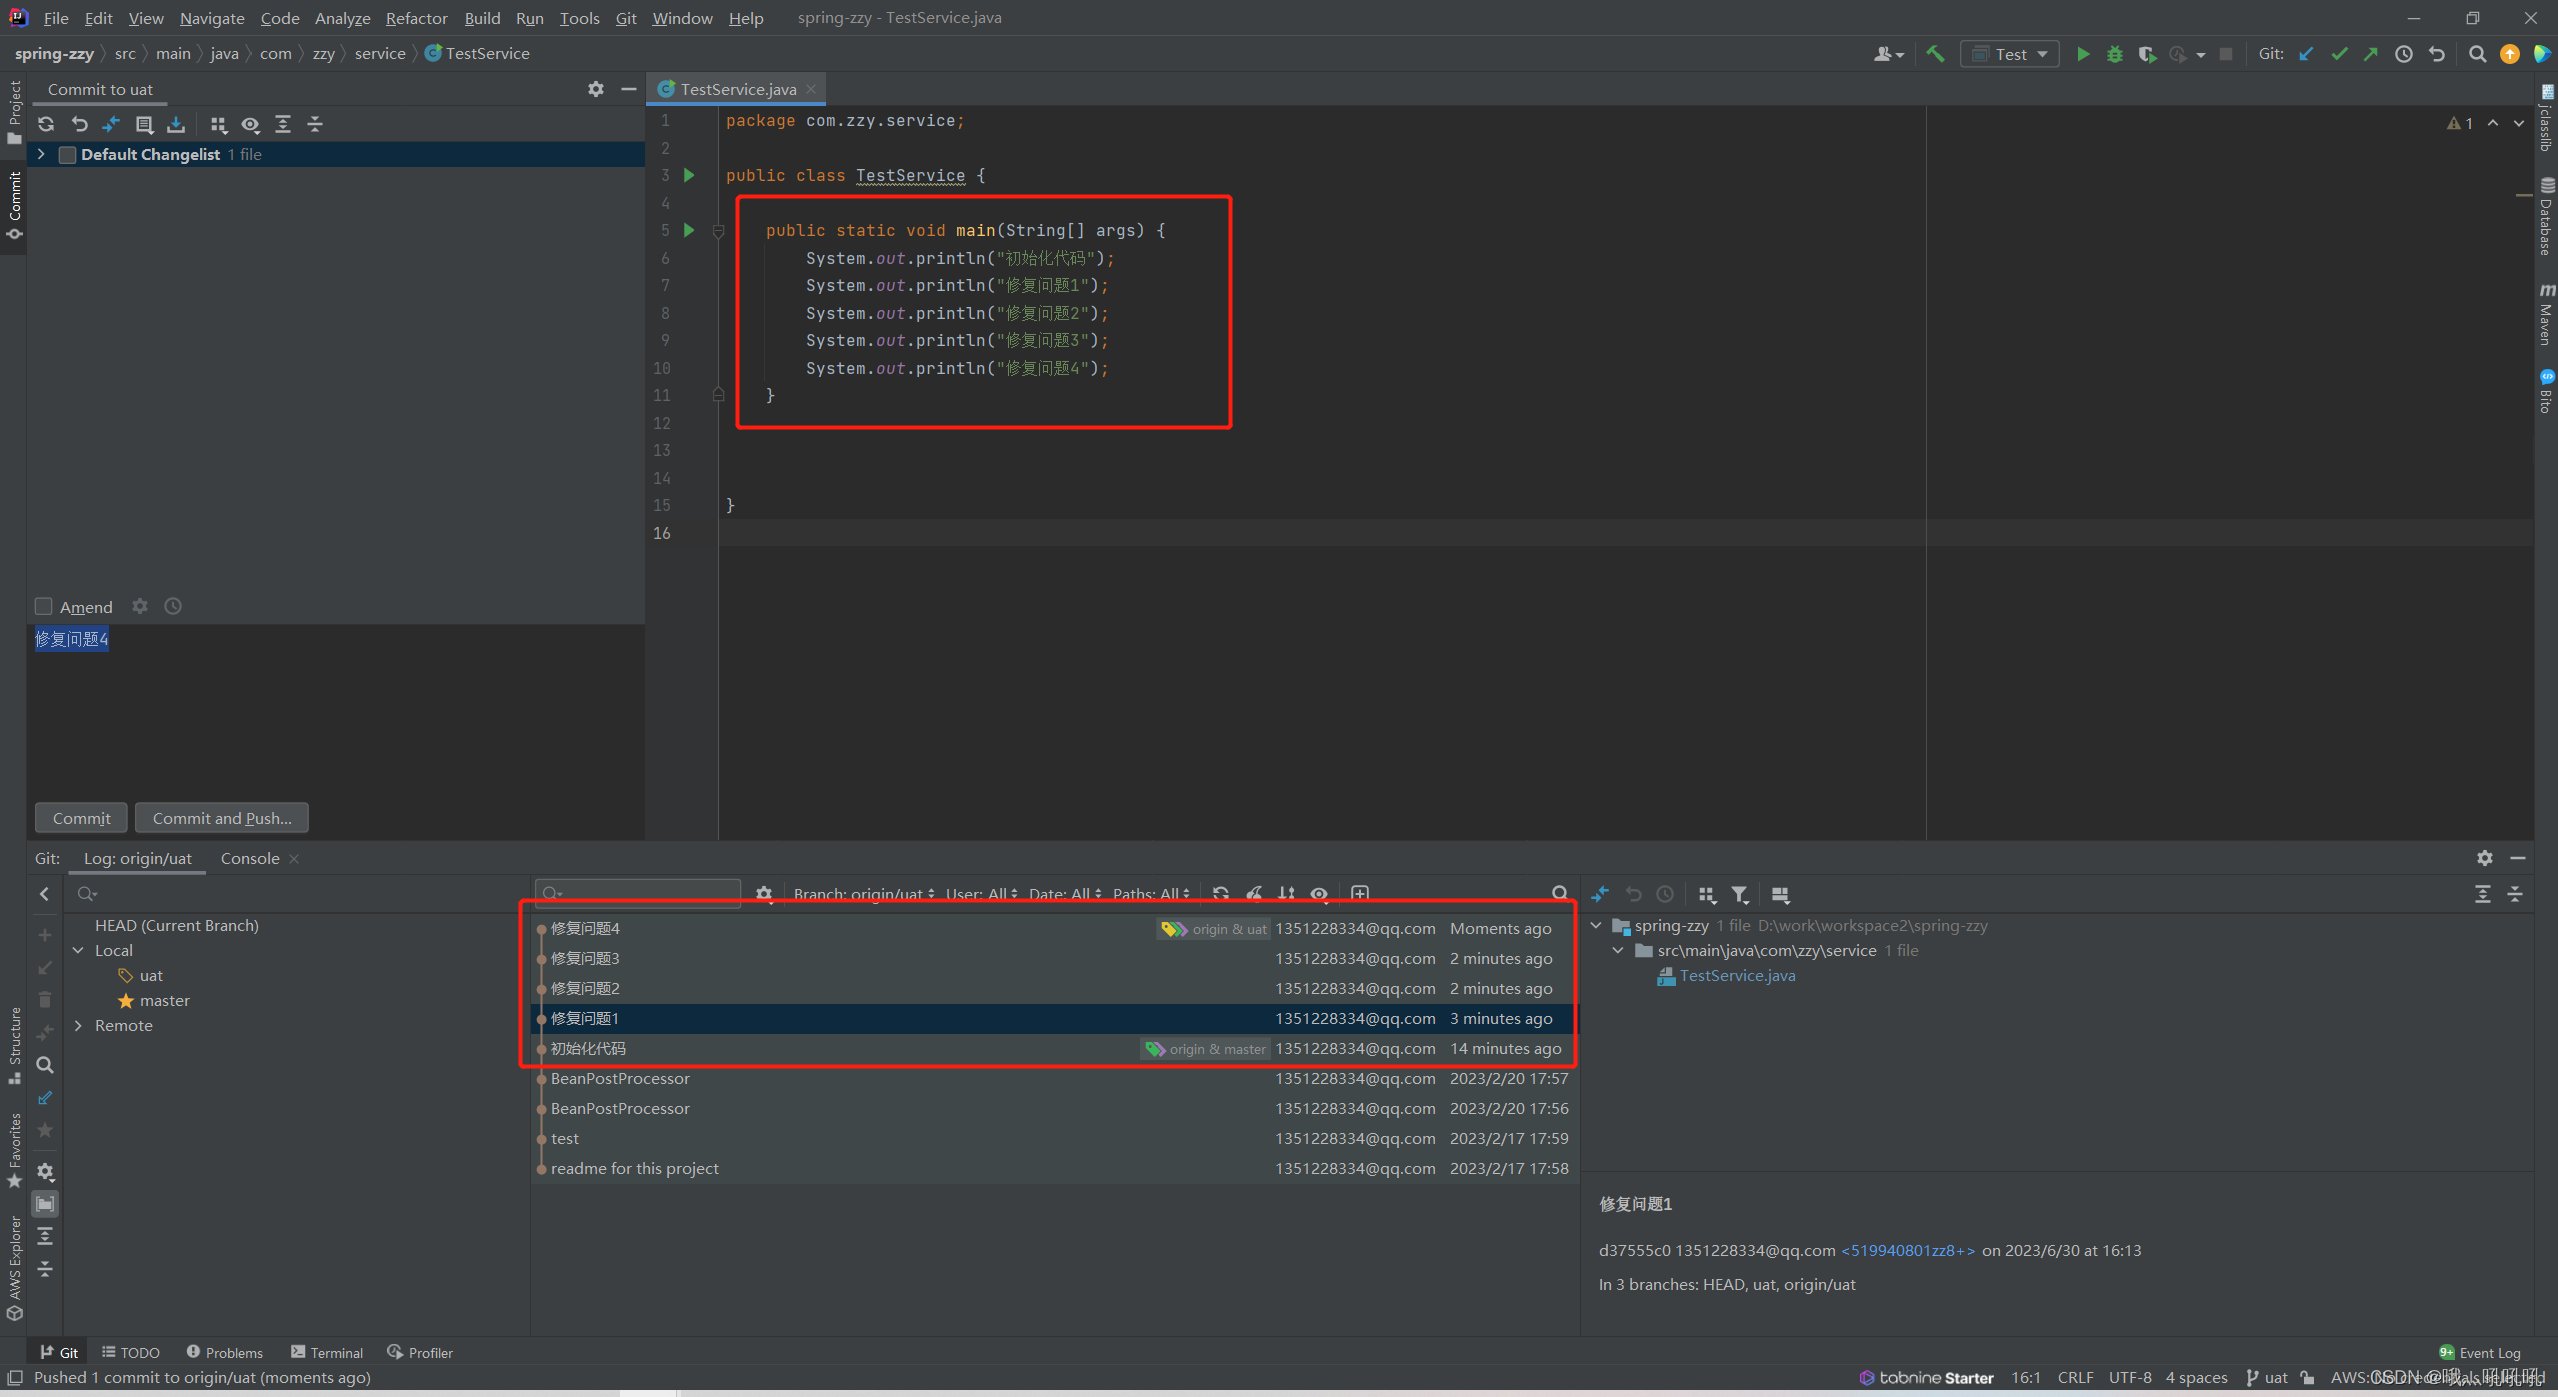The image size is (2558, 1397).
Task: Click Git rollback icon in main toolbar
Action: tap(2437, 54)
